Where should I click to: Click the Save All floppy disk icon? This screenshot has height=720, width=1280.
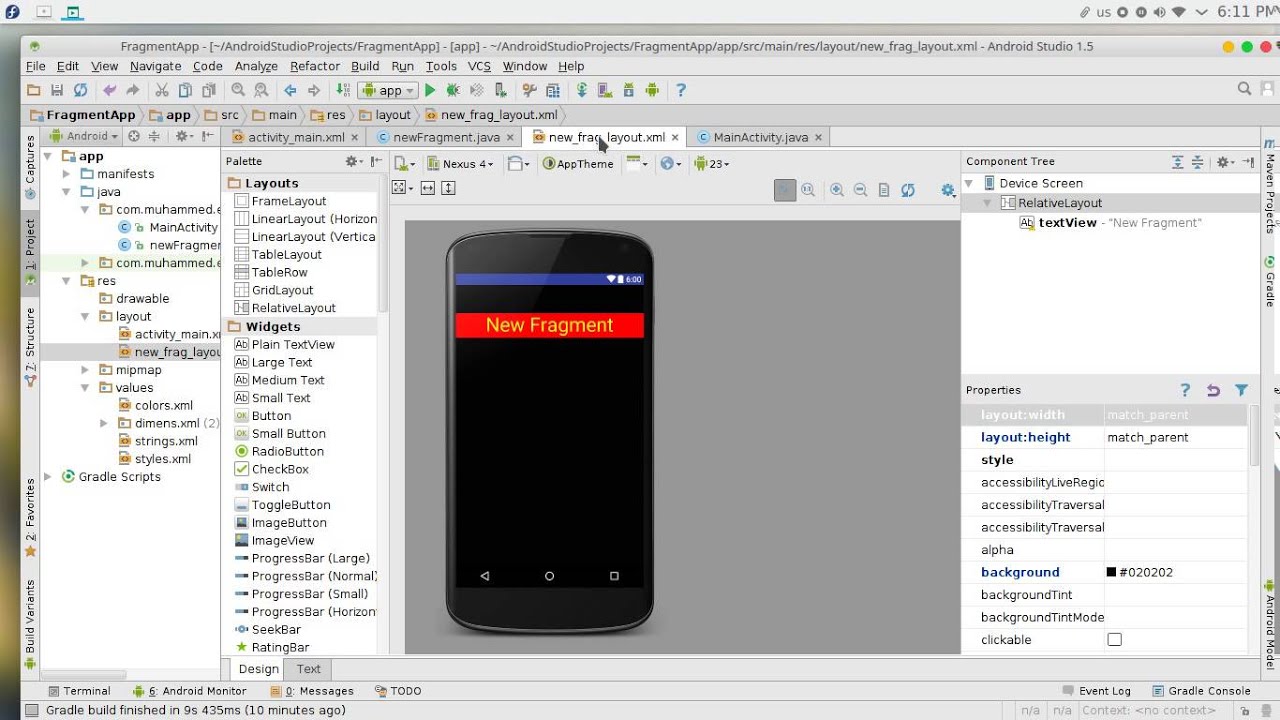tap(57, 90)
